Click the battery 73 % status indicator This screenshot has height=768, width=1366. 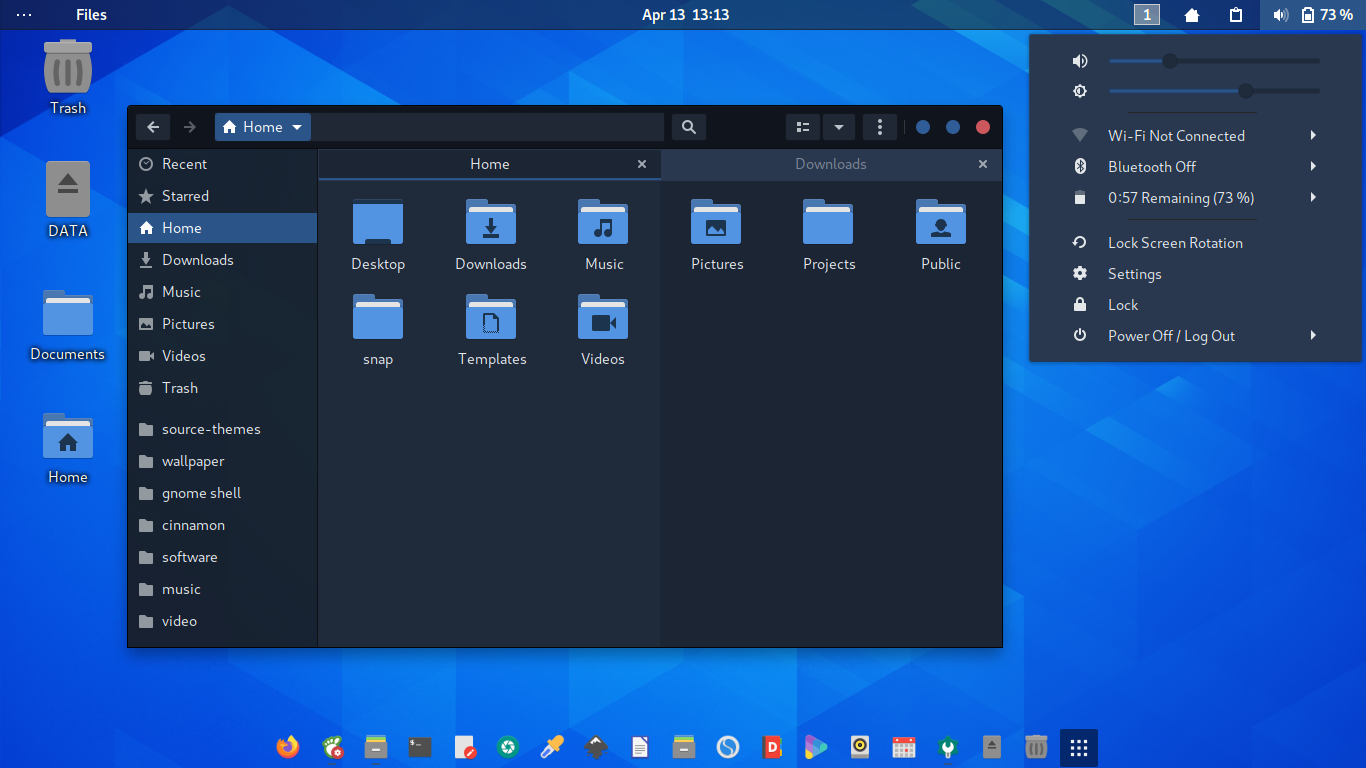click(x=1328, y=15)
